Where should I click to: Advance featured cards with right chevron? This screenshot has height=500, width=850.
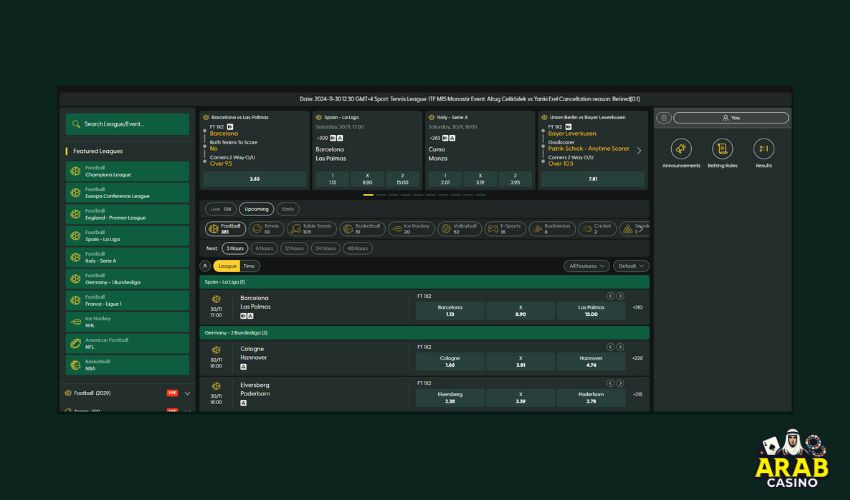pyautogui.click(x=639, y=151)
